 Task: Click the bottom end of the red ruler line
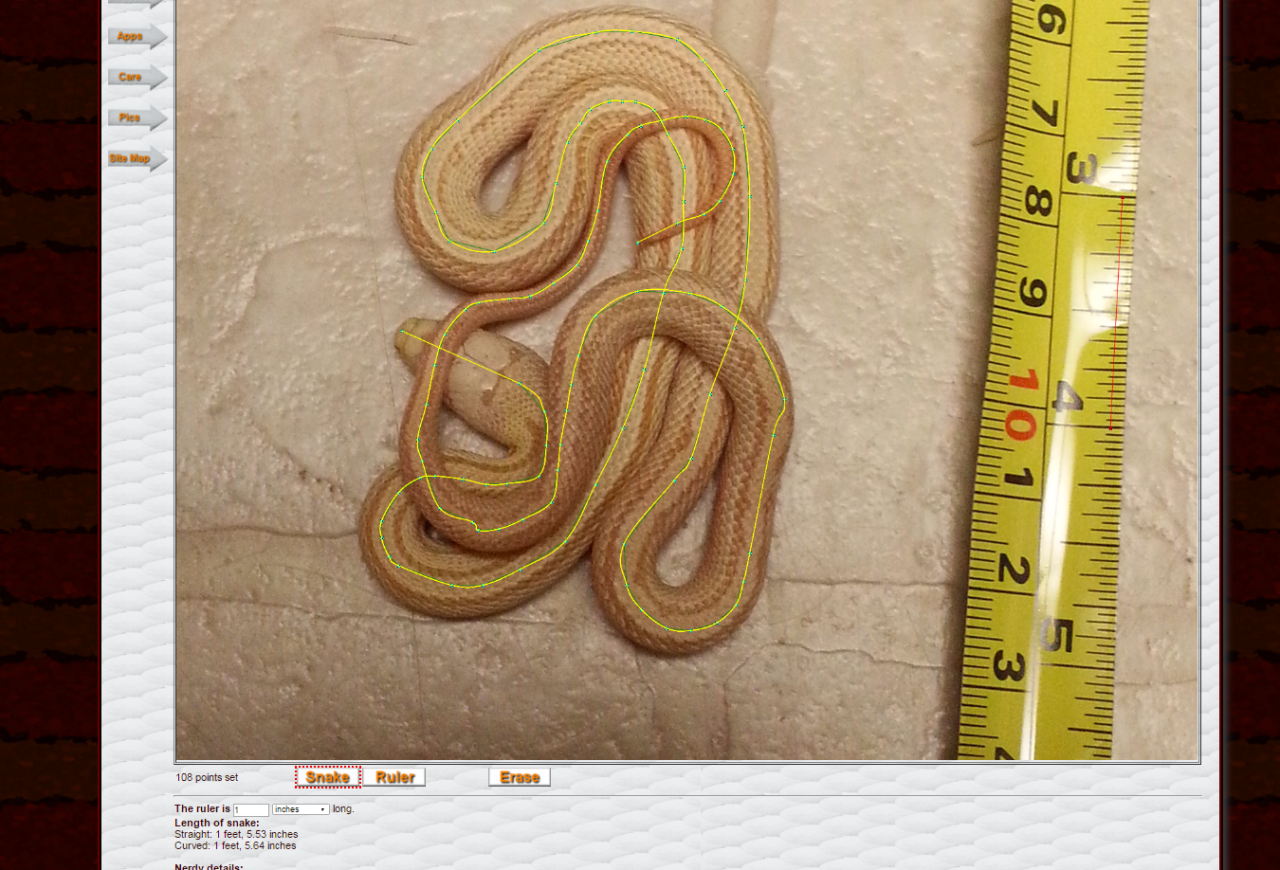(x=1110, y=430)
